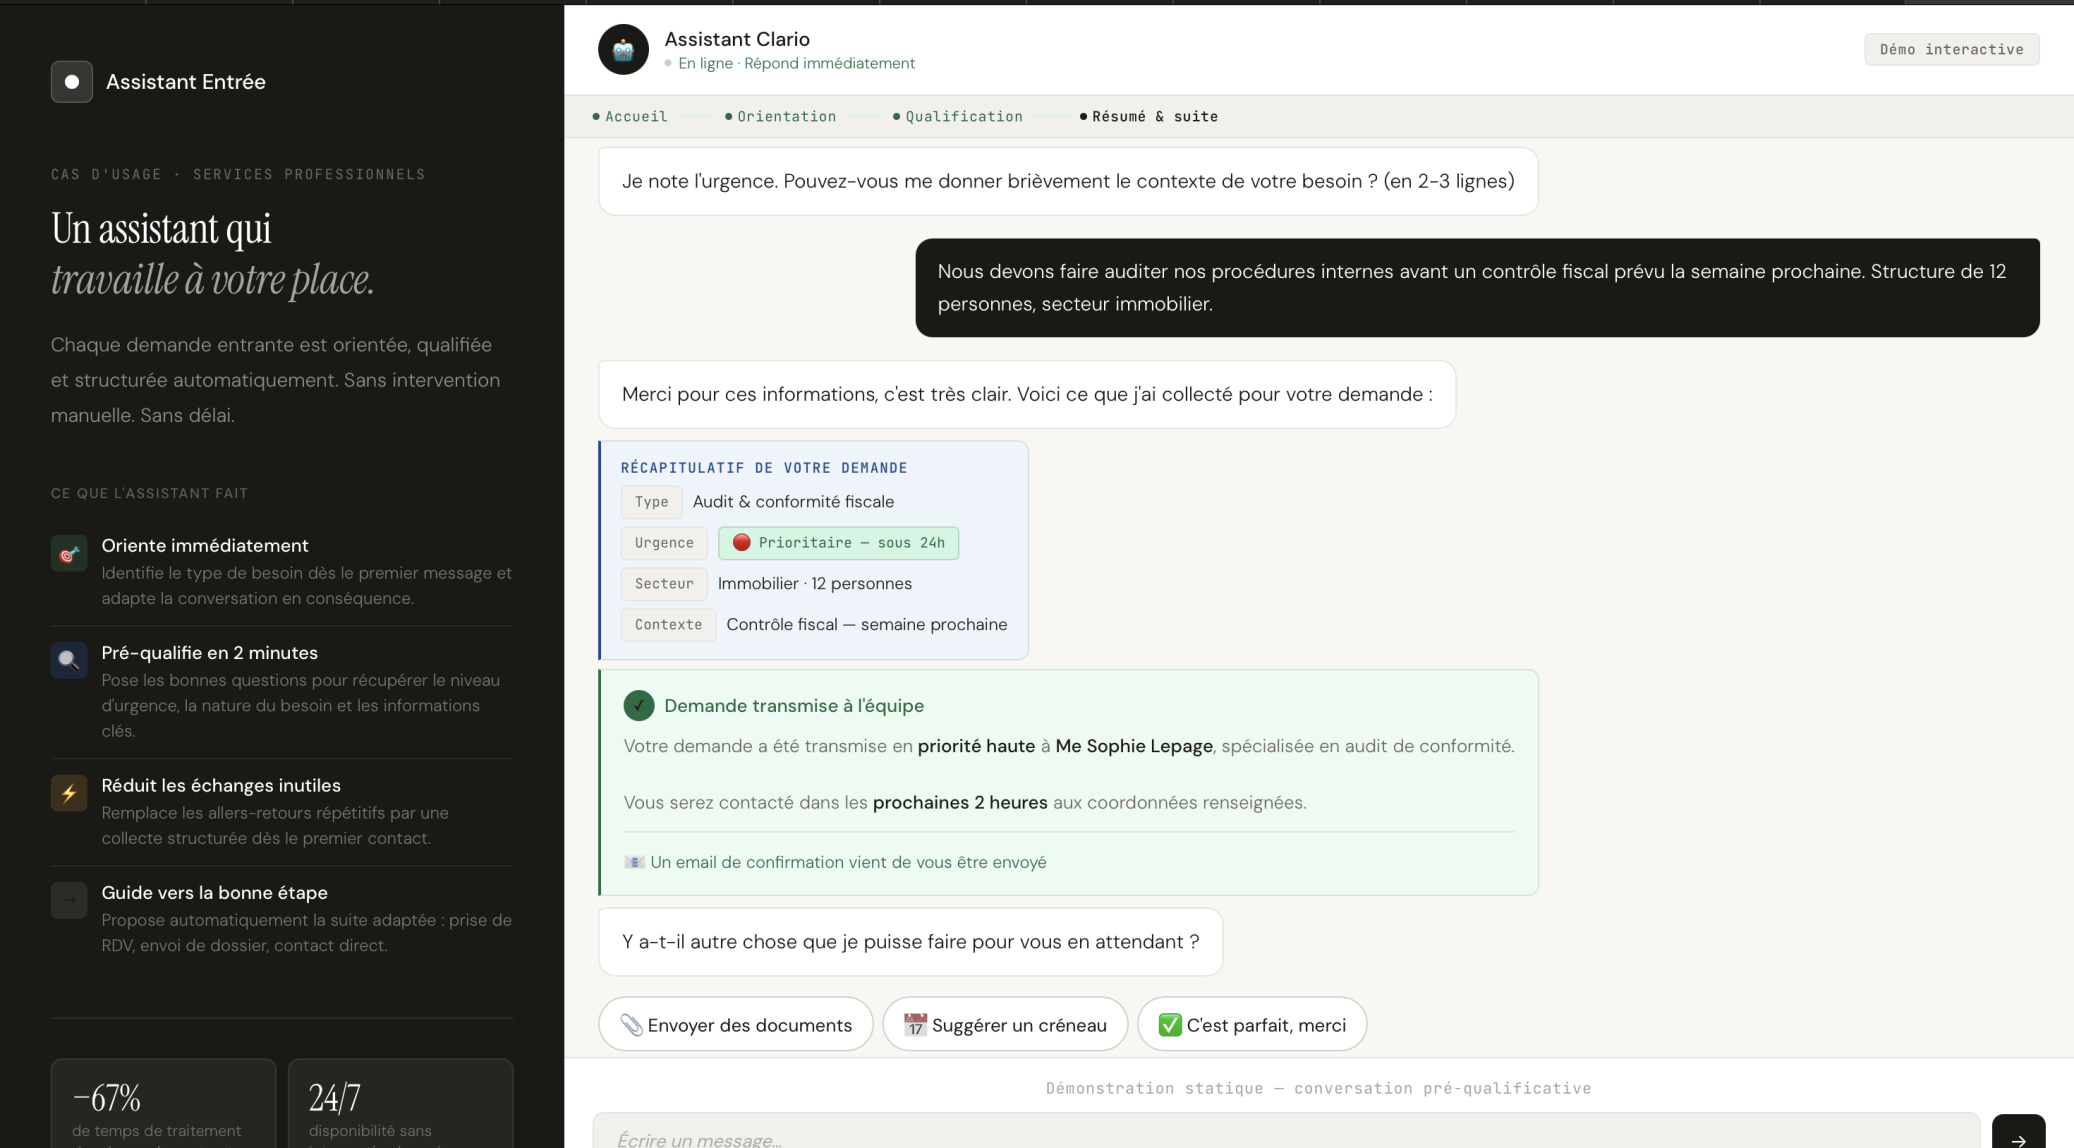The image size is (2074, 1148).
Task: Click the red Prioritaire — sous 24h badge
Action: pos(838,543)
